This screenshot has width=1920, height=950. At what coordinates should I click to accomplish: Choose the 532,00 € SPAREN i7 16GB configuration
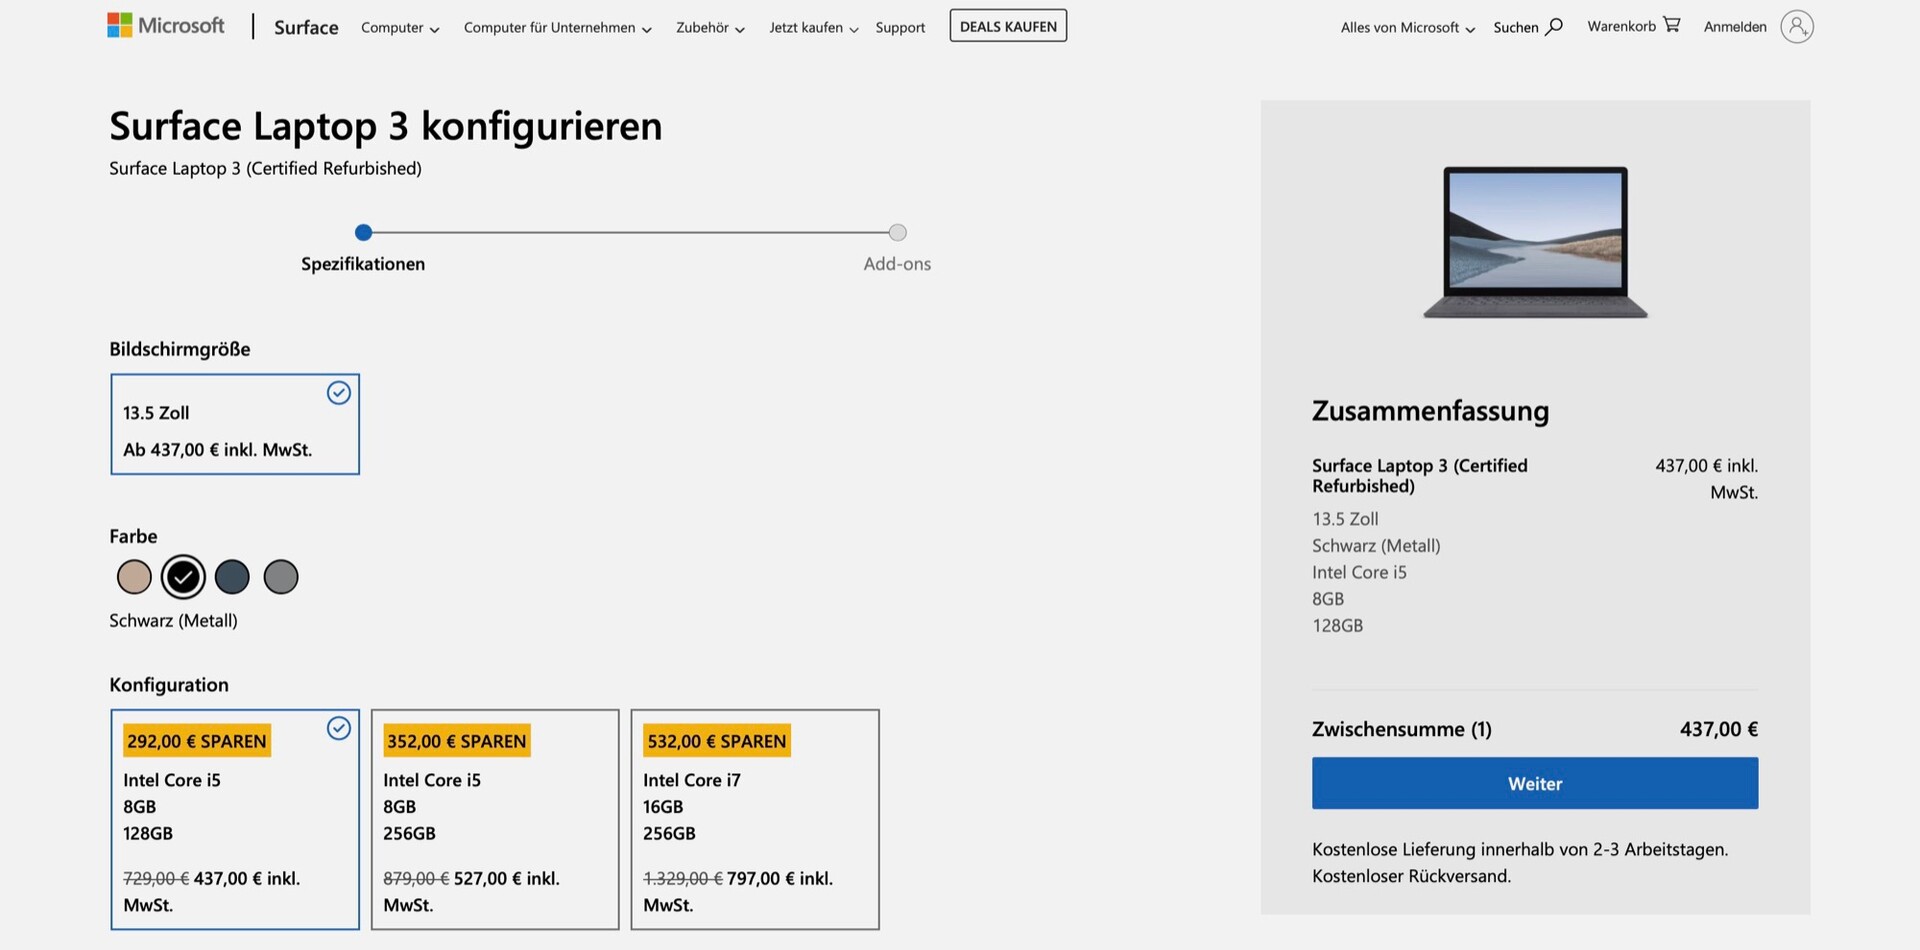(x=755, y=819)
